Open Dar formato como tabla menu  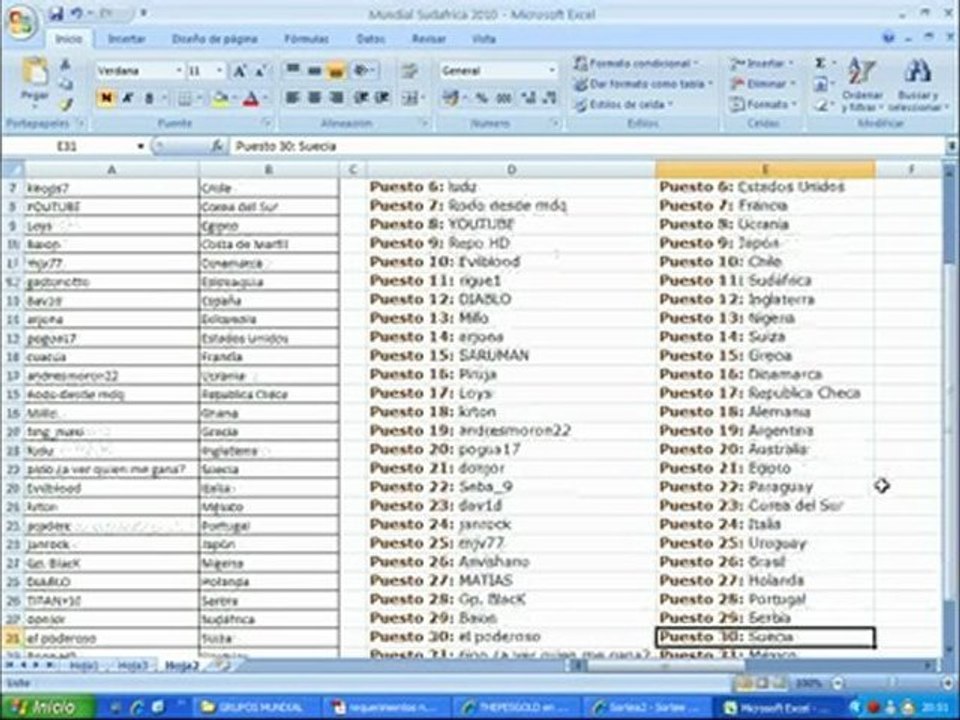pyautogui.click(x=643, y=84)
